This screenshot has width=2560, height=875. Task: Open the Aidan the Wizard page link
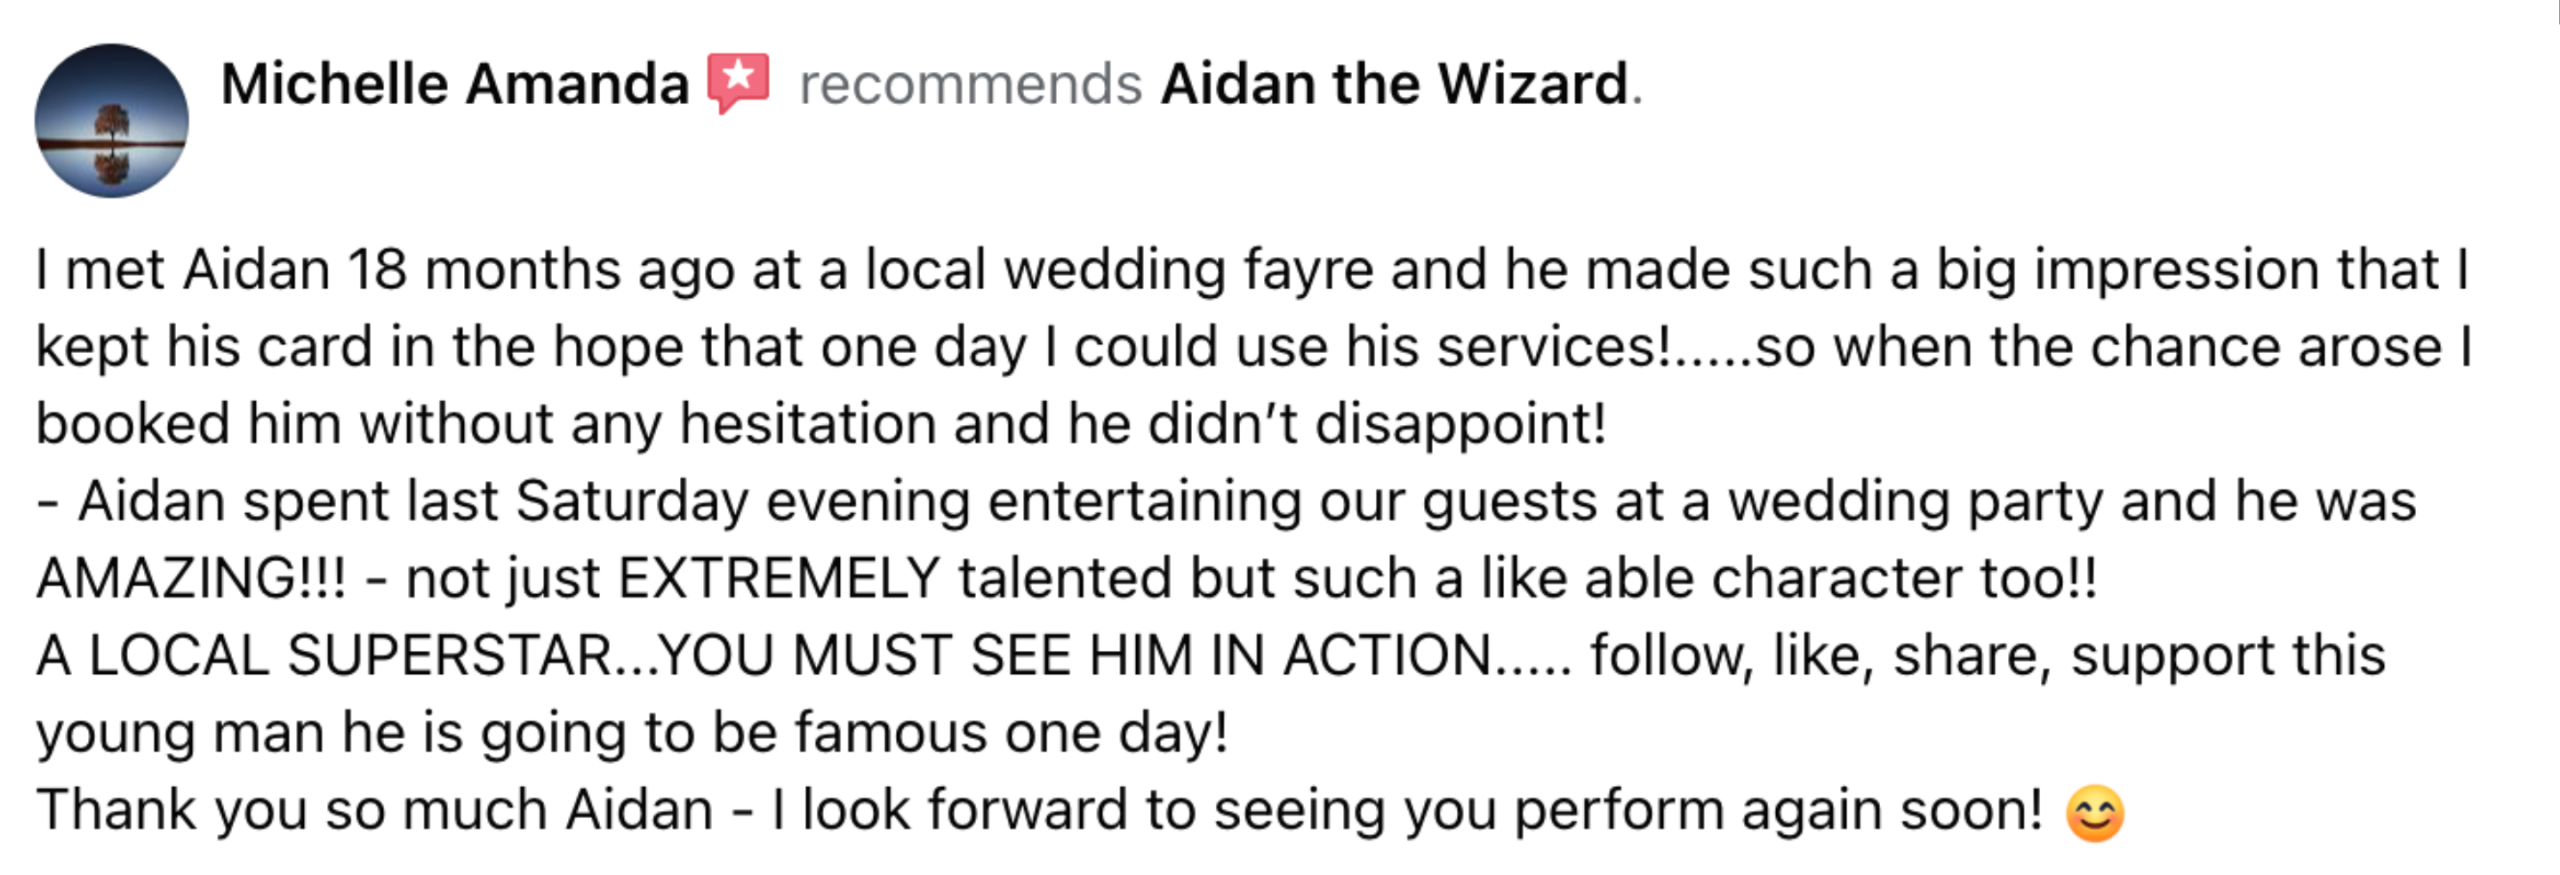pos(1395,83)
